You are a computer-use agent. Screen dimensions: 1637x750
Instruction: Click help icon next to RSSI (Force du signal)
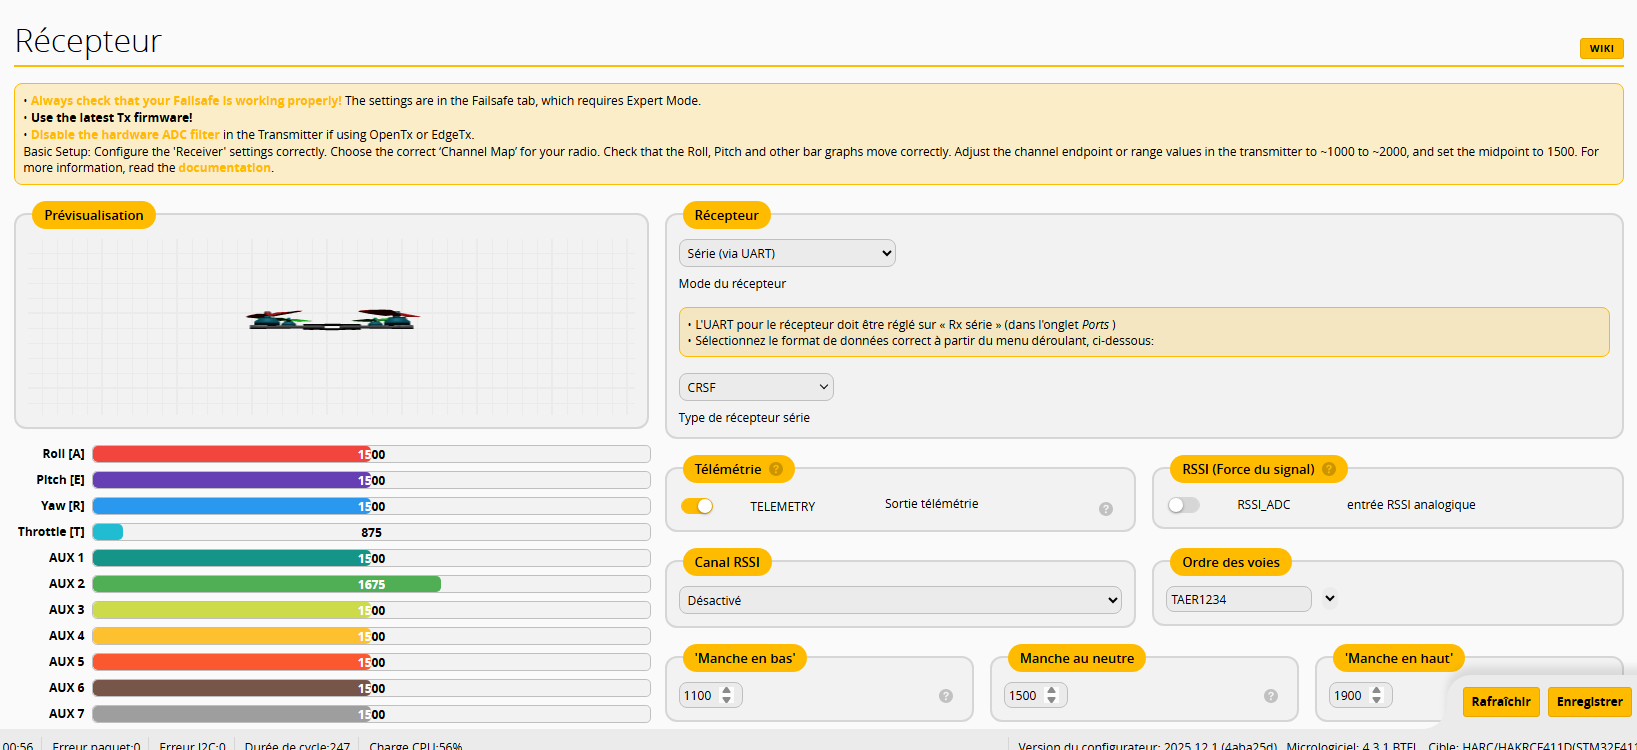coord(1329,469)
